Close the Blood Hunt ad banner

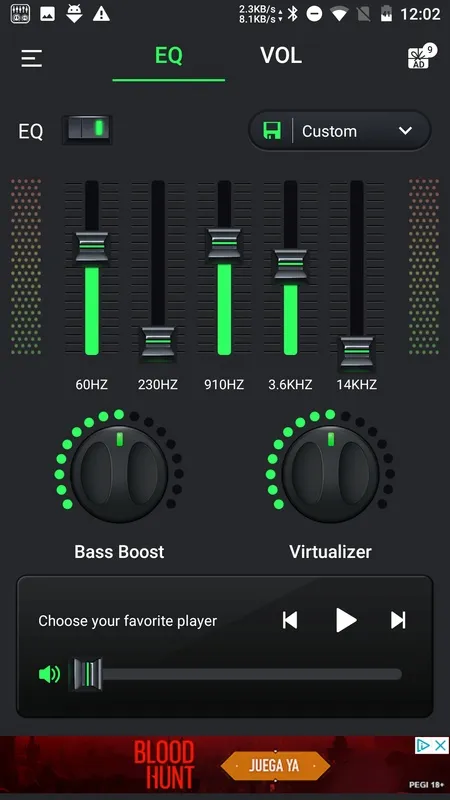pos(441,745)
